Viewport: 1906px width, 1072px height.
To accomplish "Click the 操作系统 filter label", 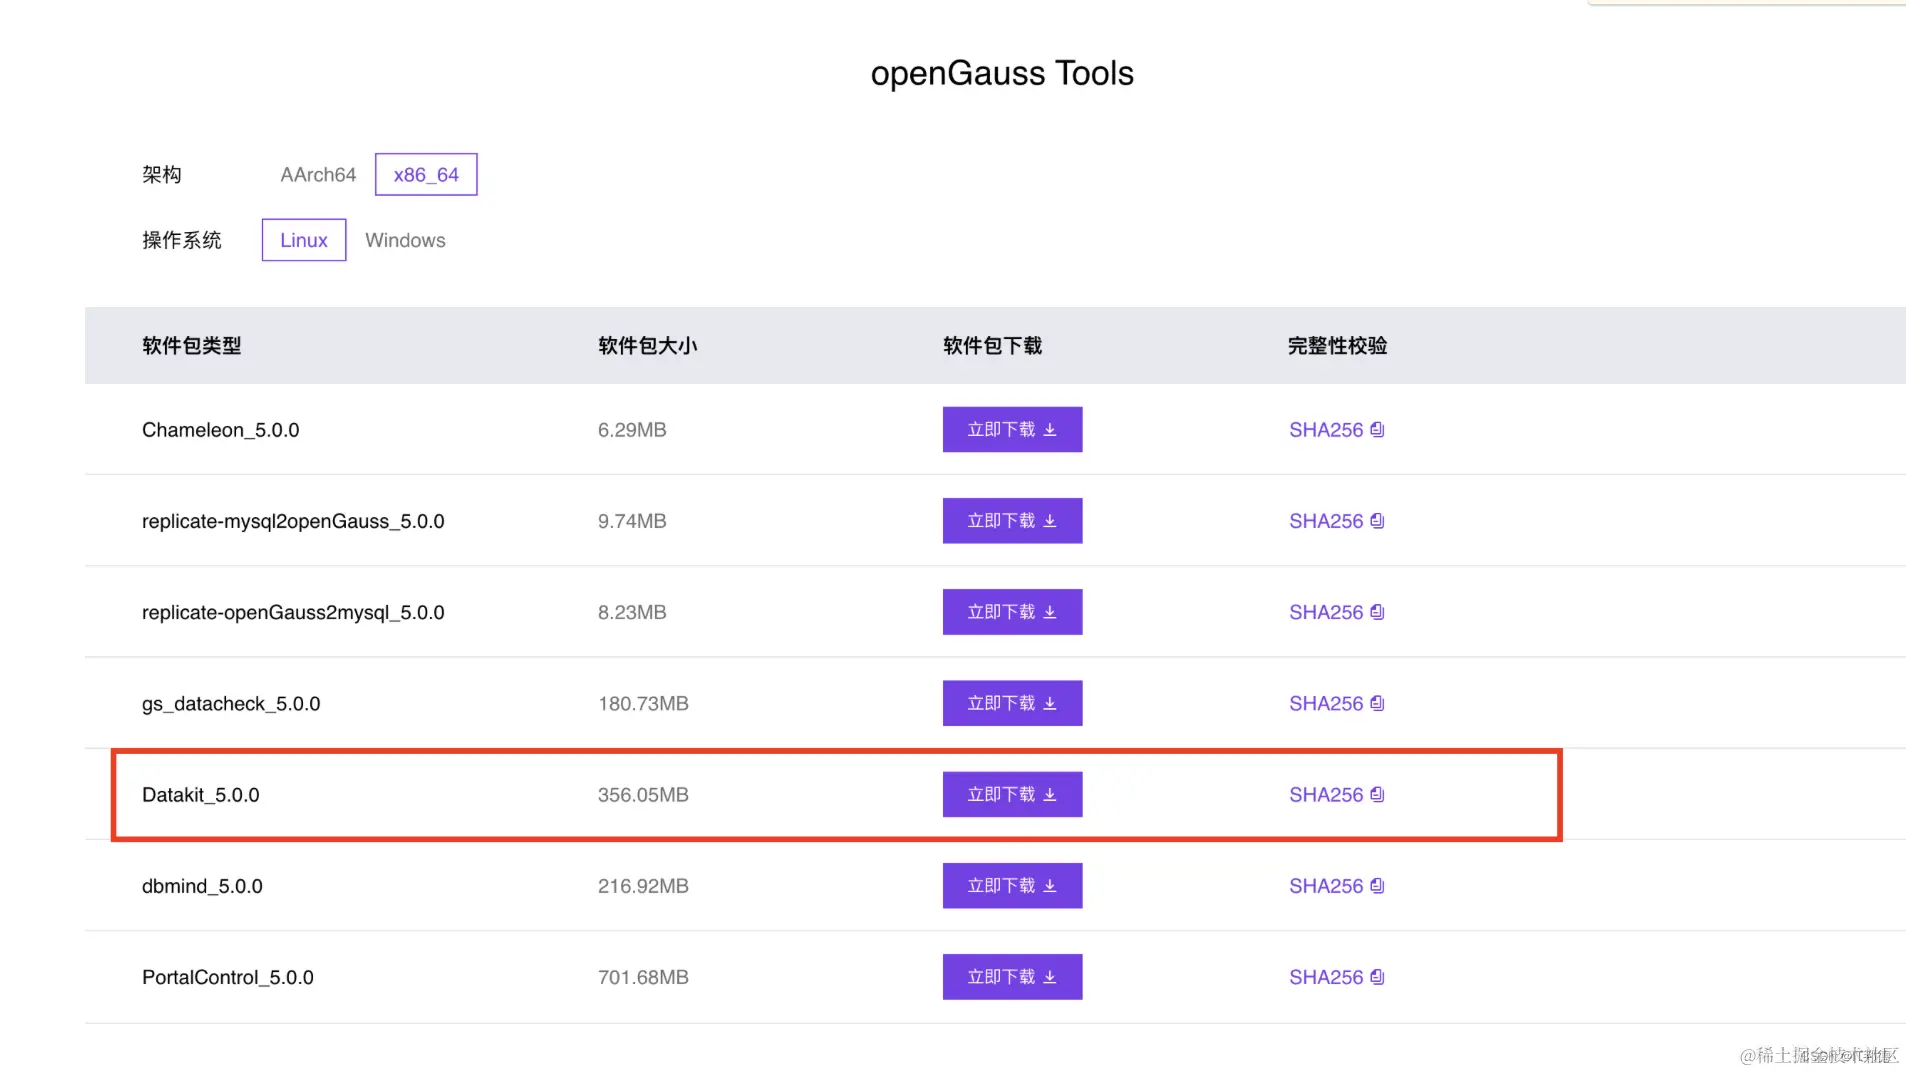I will [182, 240].
